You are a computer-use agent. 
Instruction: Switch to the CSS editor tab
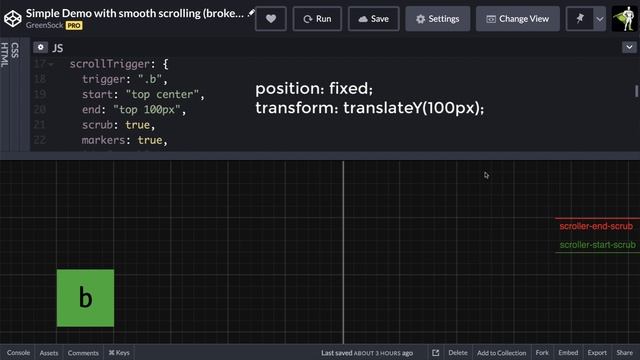click(15, 50)
